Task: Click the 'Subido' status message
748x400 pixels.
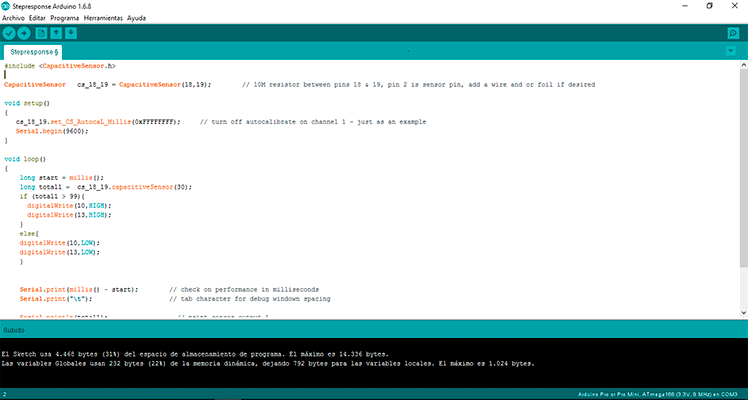Action: 14,330
